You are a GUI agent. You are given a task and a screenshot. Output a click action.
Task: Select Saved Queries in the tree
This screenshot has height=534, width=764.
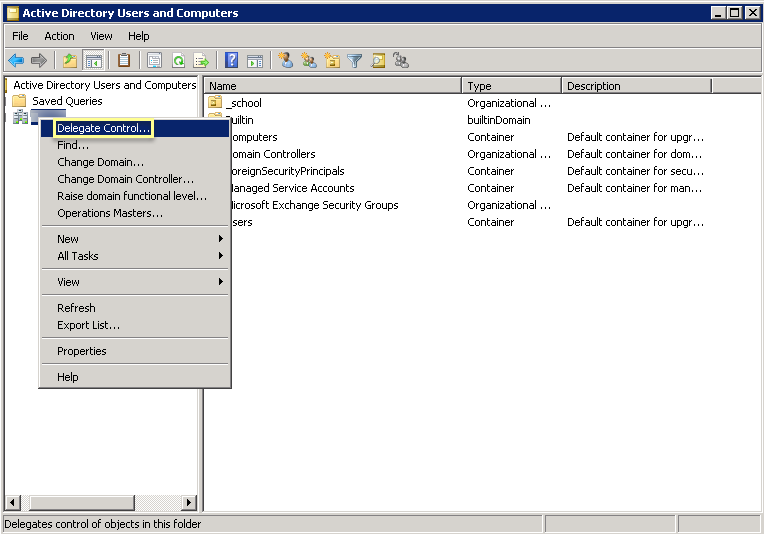tap(66, 101)
